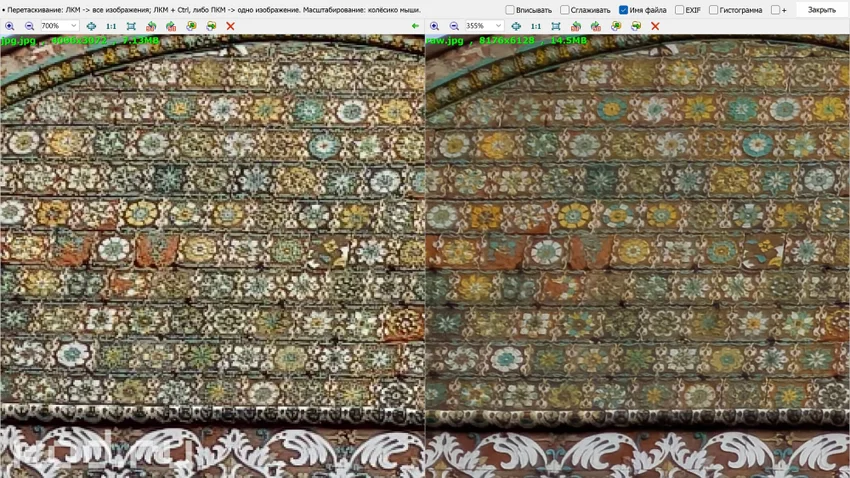Delete the right panel image with red X
The width and height of the screenshot is (850, 478).
(655, 26)
